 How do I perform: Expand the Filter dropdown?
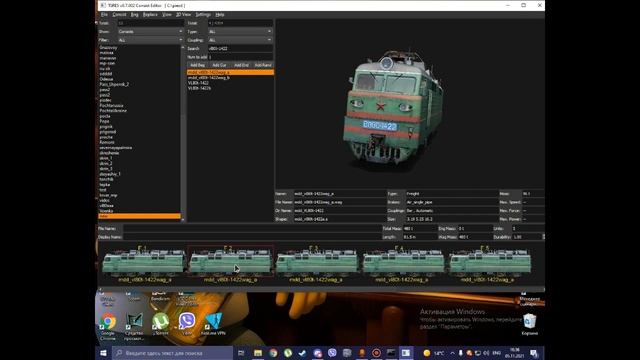tap(150, 40)
